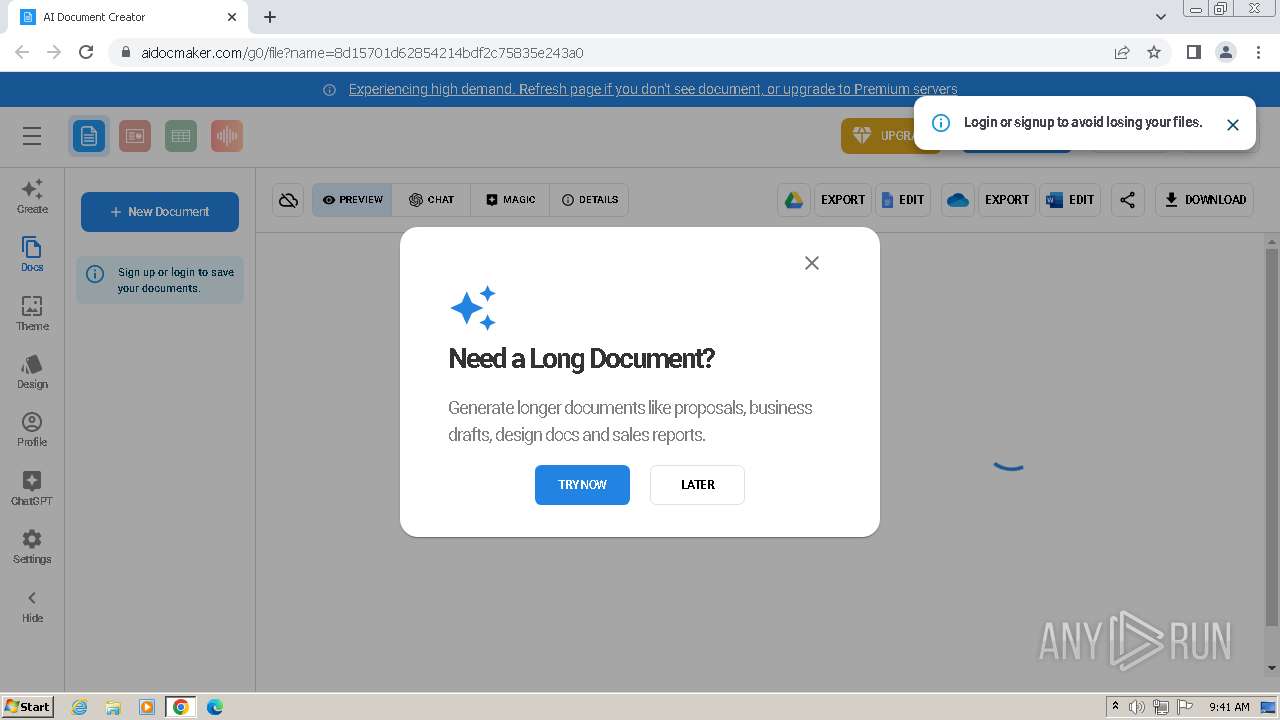Screen dimensions: 1280x720
Task: Click Export next to OneDrive
Action: [x=1007, y=200]
